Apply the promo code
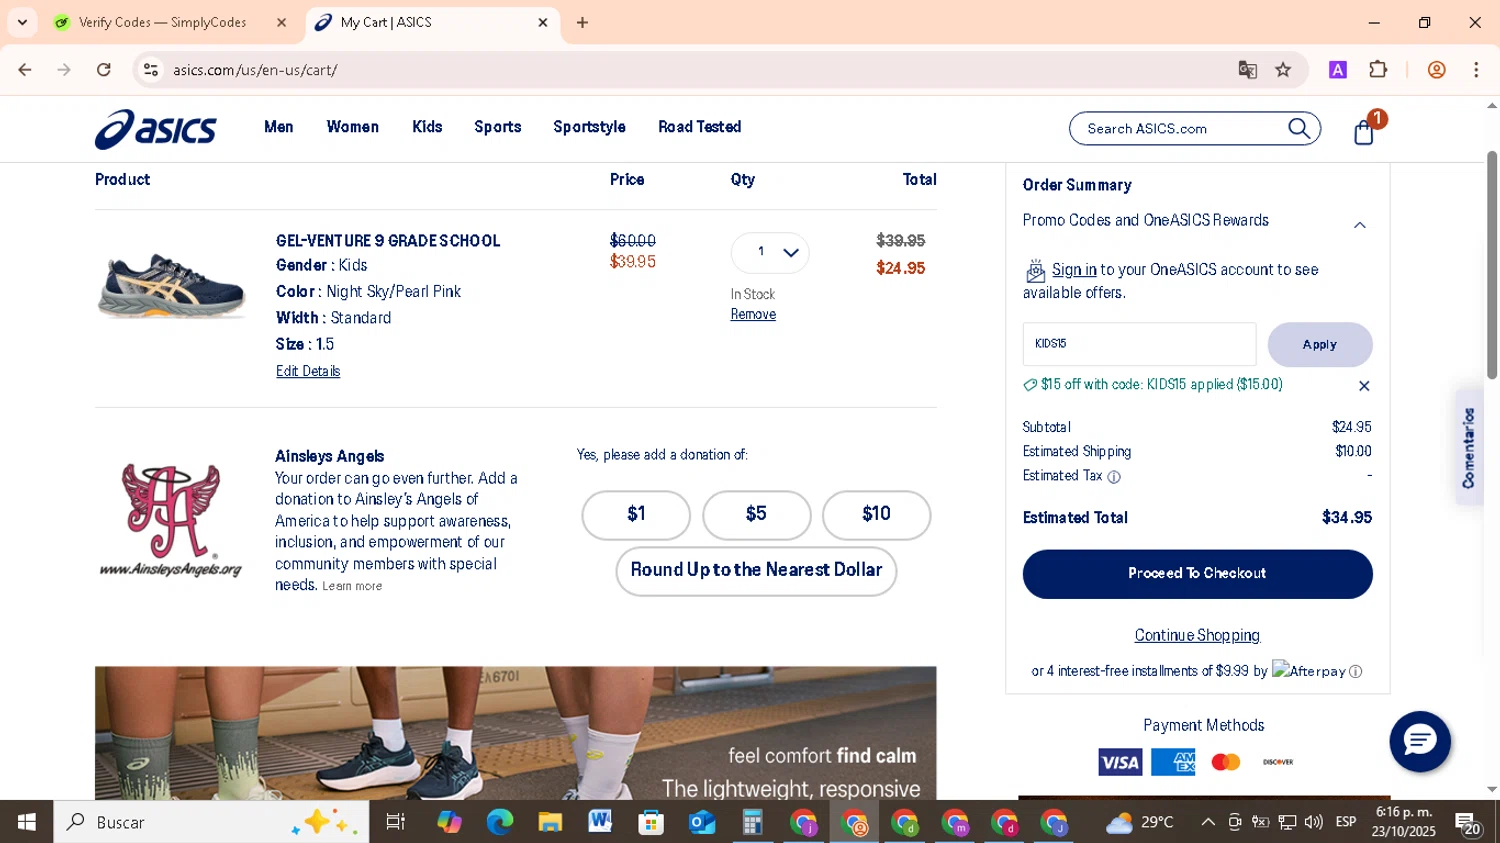The width and height of the screenshot is (1500, 843). 1320,344
